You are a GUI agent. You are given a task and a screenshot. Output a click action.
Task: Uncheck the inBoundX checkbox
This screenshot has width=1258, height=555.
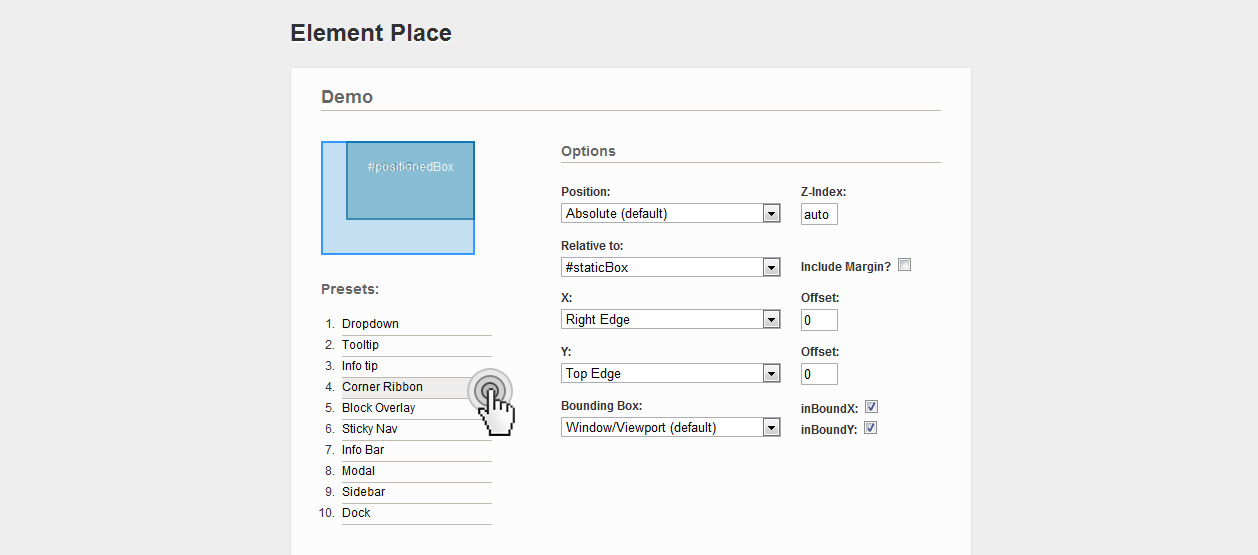point(871,407)
